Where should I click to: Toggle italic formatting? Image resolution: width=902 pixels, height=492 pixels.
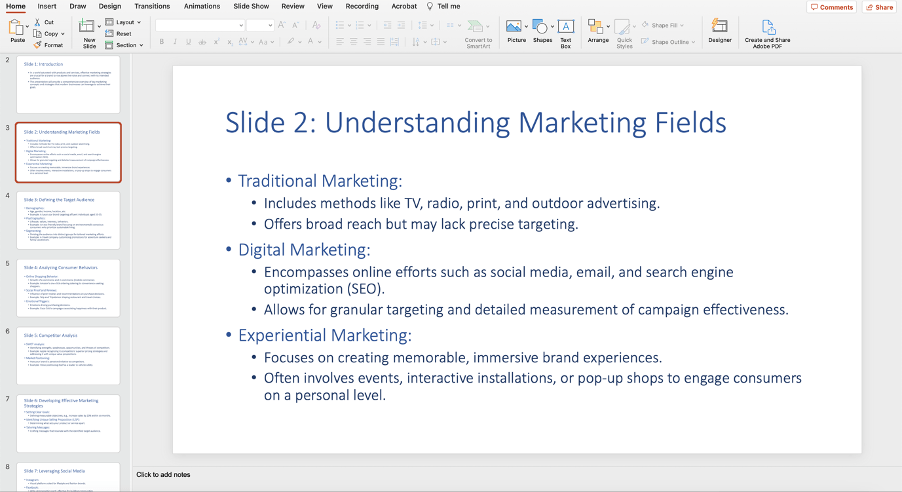point(175,41)
